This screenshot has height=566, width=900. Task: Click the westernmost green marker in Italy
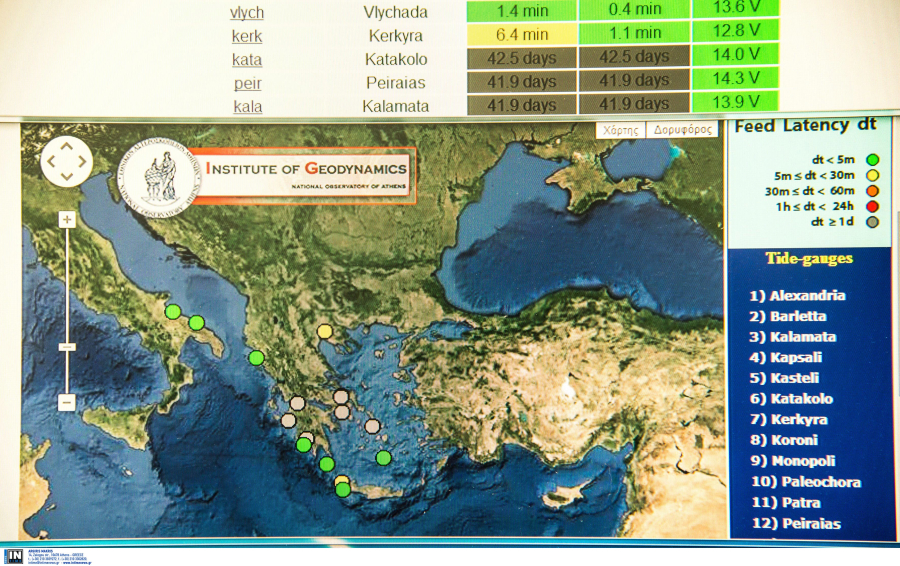point(173,311)
